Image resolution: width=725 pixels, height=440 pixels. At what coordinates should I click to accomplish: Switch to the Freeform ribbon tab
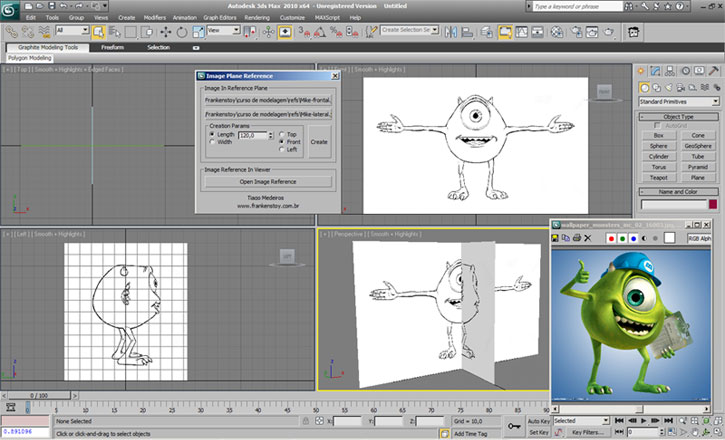click(112, 47)
